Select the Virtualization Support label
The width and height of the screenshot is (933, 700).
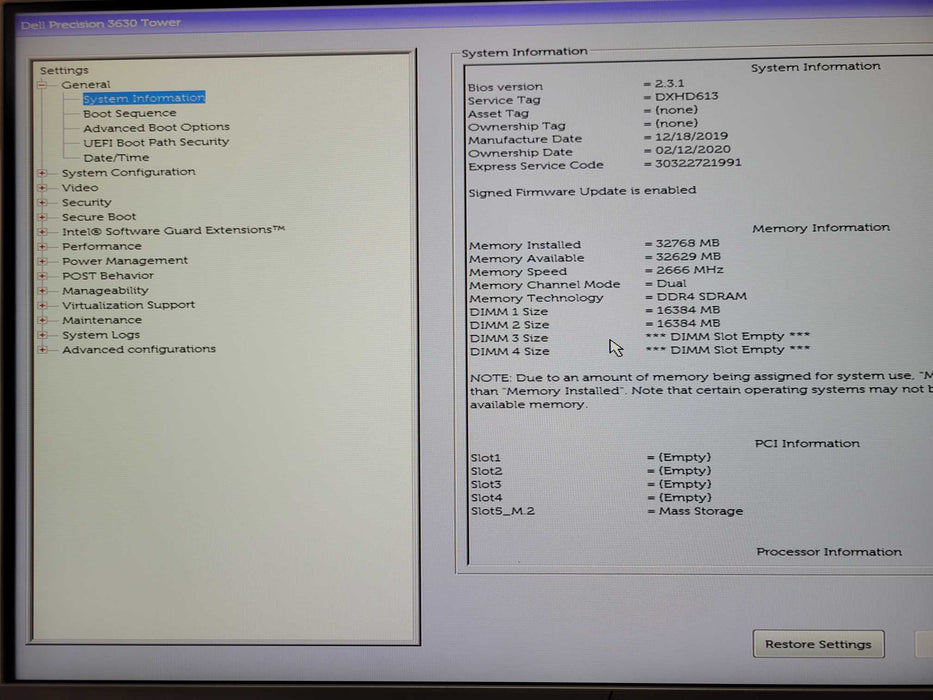(129, 305)
